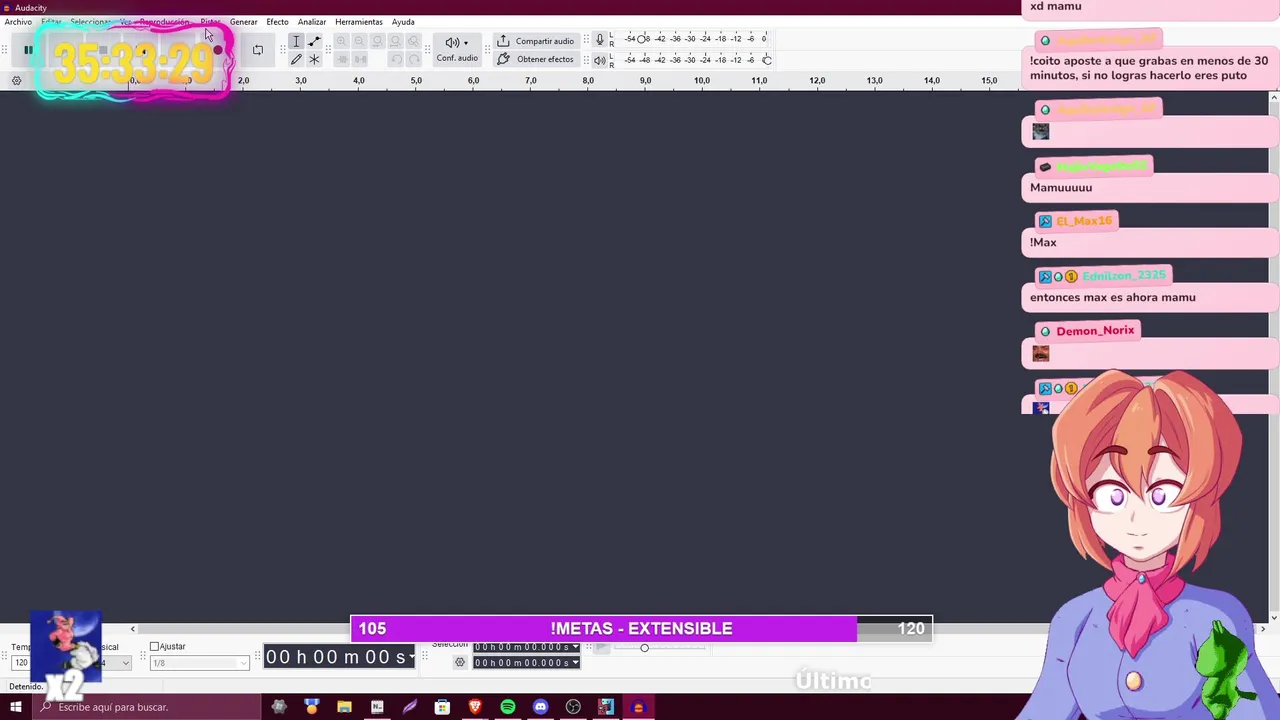
Task: Select the Envelope tool
Action: [314, 41]
